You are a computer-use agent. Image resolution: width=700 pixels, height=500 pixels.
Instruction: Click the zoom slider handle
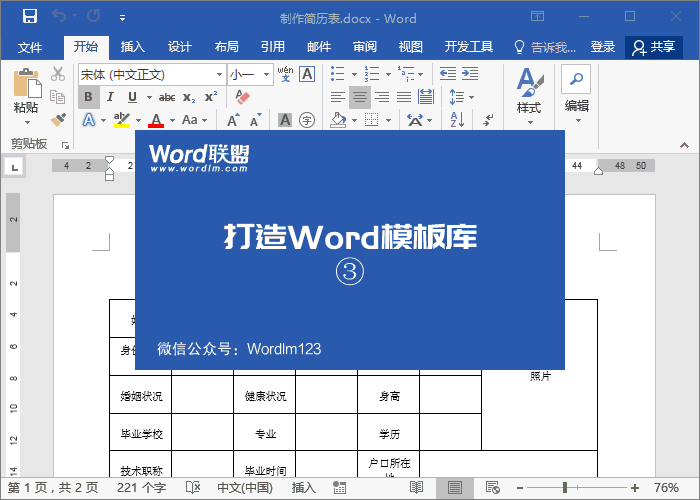pos(565,488)
